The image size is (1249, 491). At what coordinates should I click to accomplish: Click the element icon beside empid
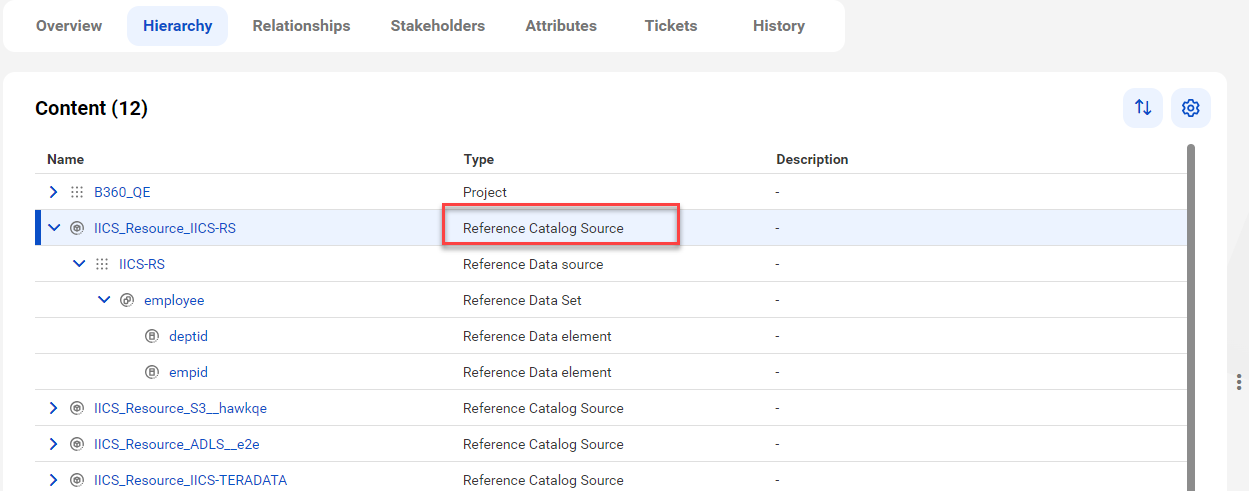pyautogui.click(x=152, y=372)
